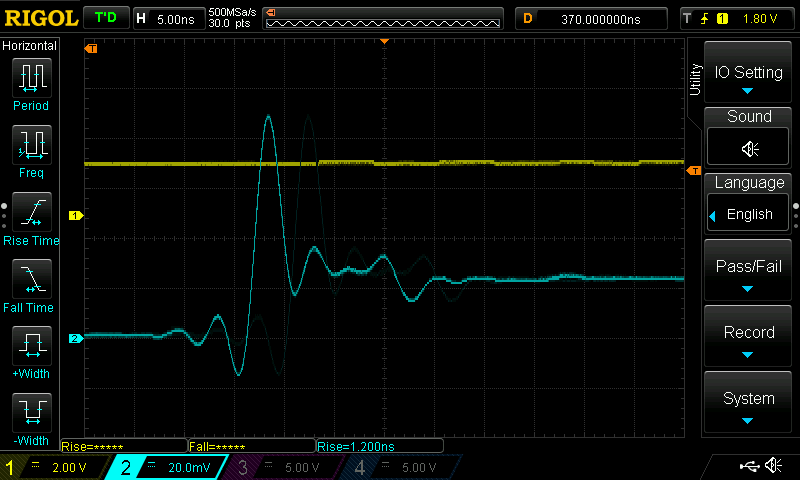
Task: Select the -Width measurement icon
Action: pyautogui.click(x=32, y=412)
